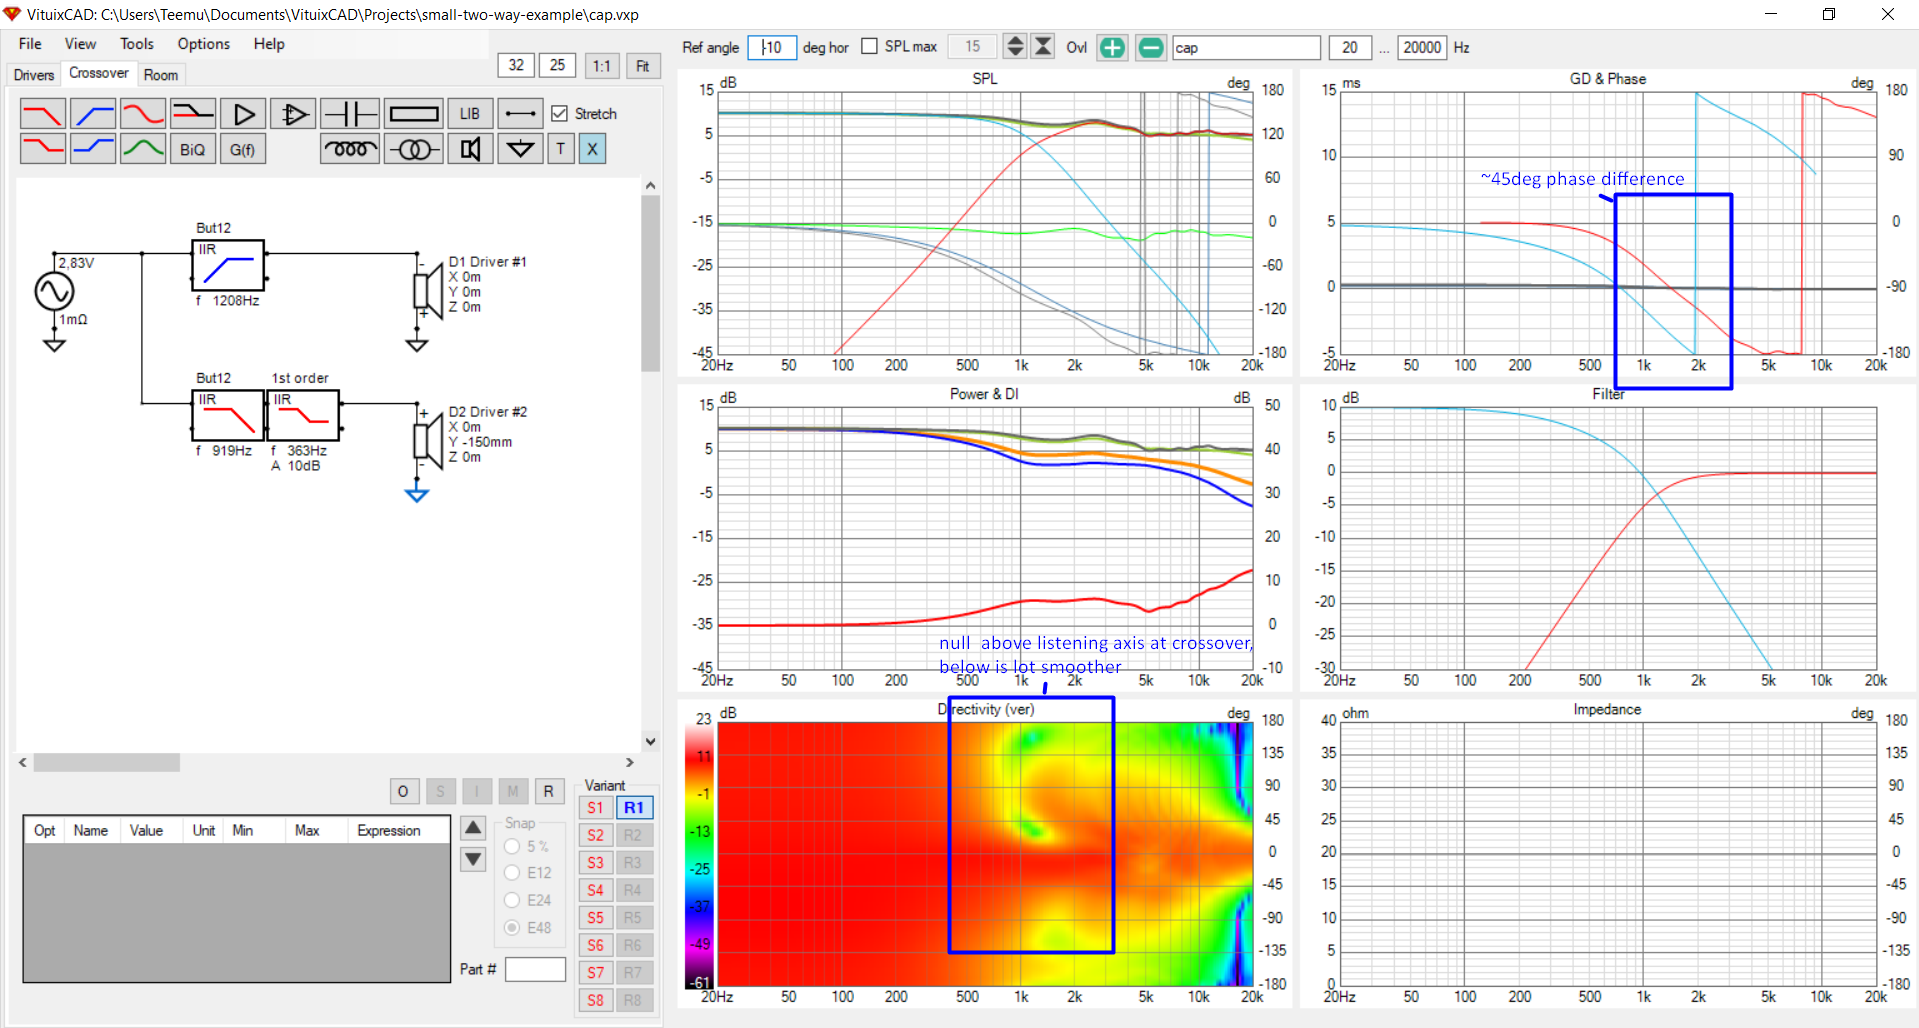Click the hourglass-shaped SPL reset button
The height and width of the screenshot is (1028, 1919).
(1043, 47)
